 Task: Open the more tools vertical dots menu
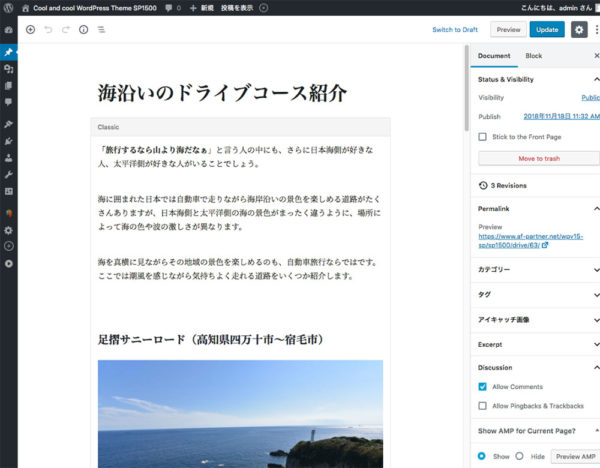click(597, 29)
